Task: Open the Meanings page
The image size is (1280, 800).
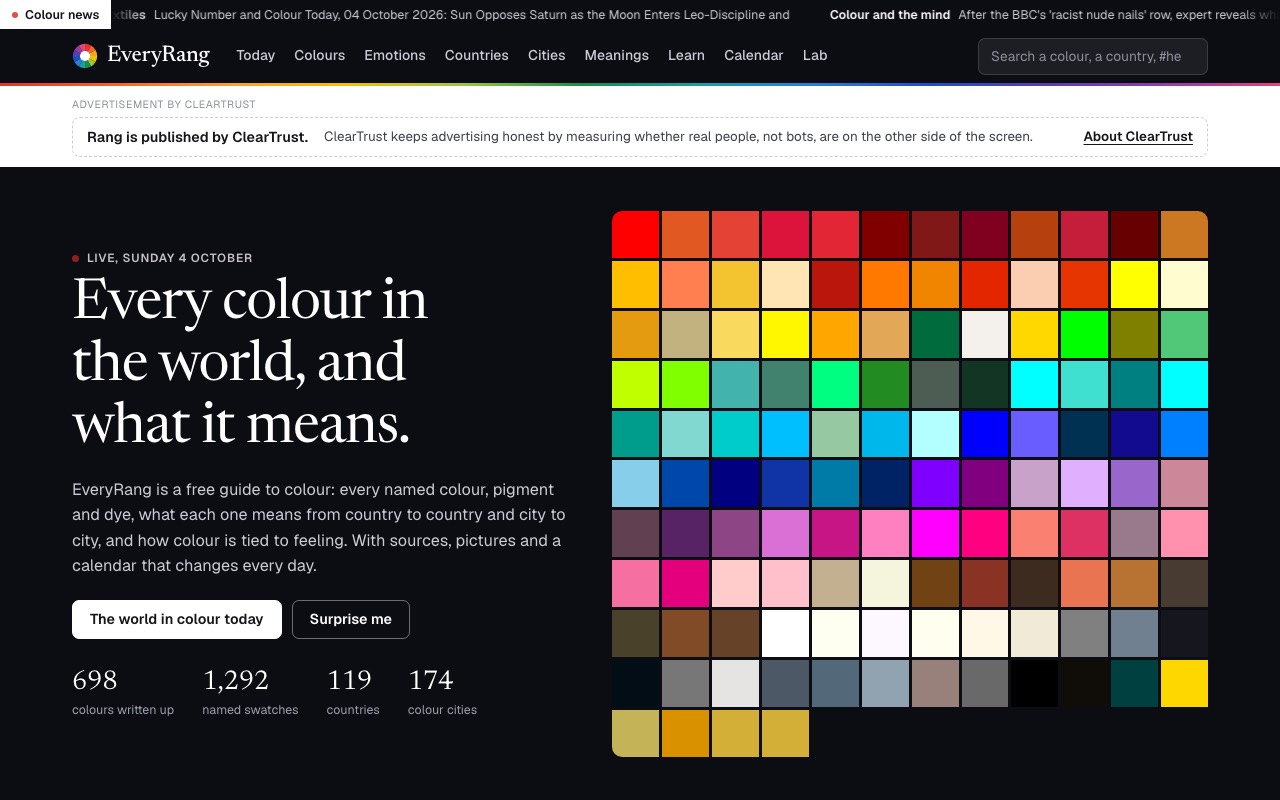Action: (x=616, y=55)
